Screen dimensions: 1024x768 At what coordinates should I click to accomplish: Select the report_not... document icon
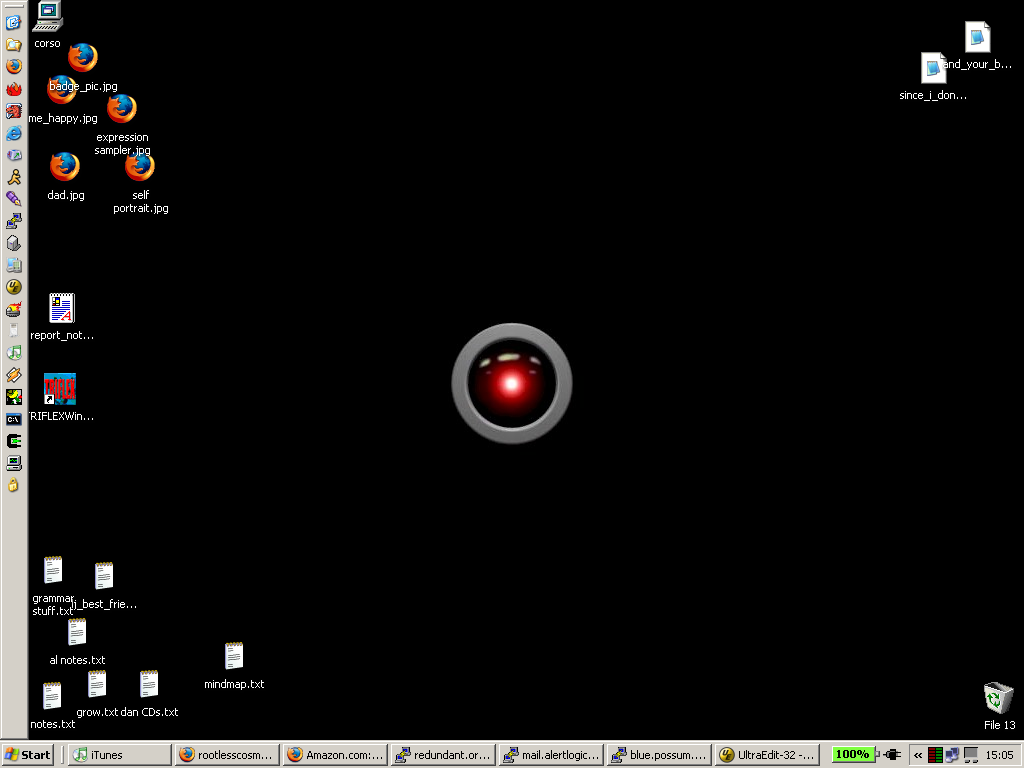[62, 308]
